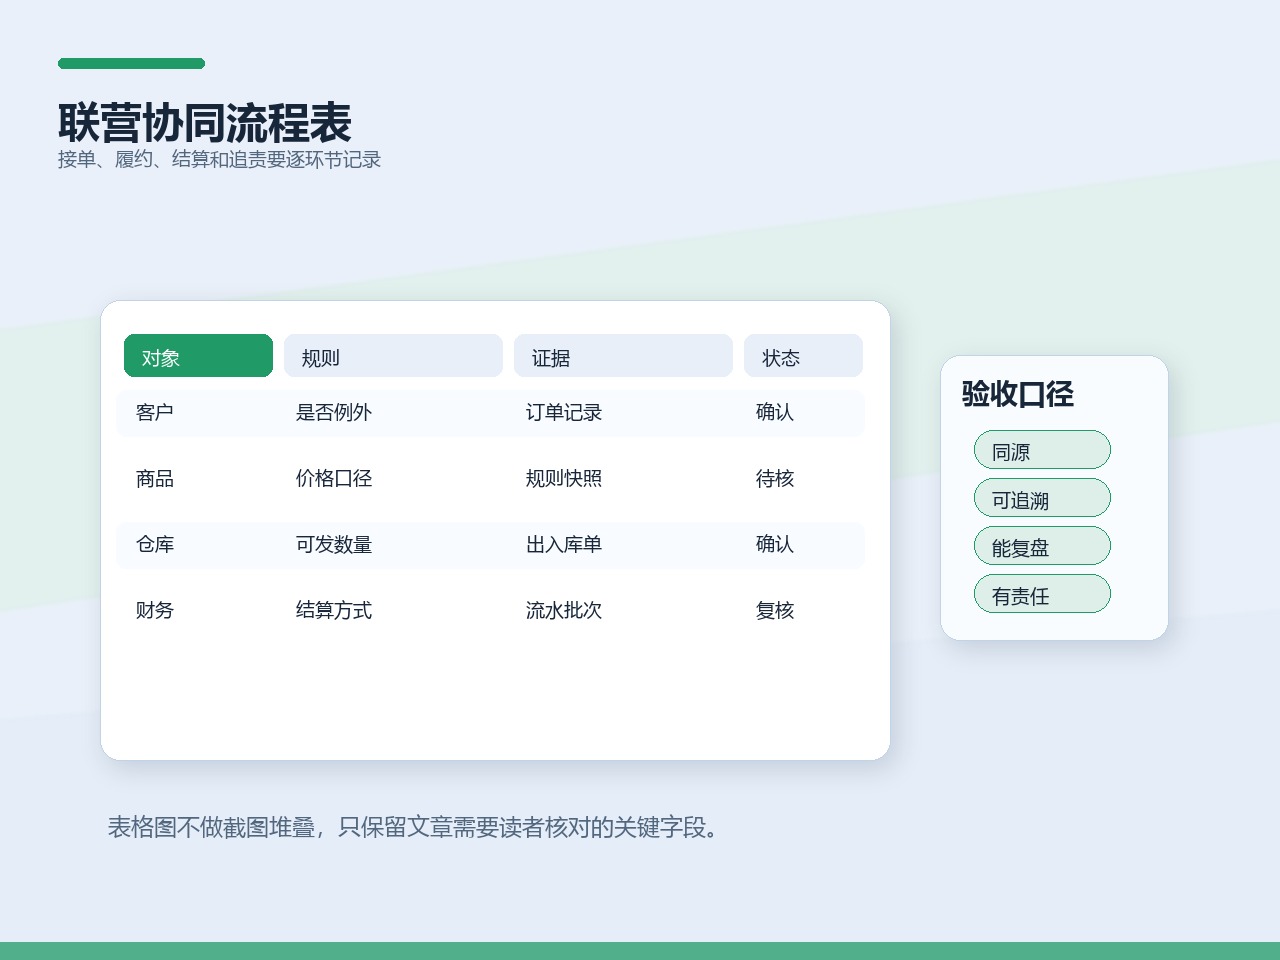Click the 客户 cell

(x=155, y=413)
